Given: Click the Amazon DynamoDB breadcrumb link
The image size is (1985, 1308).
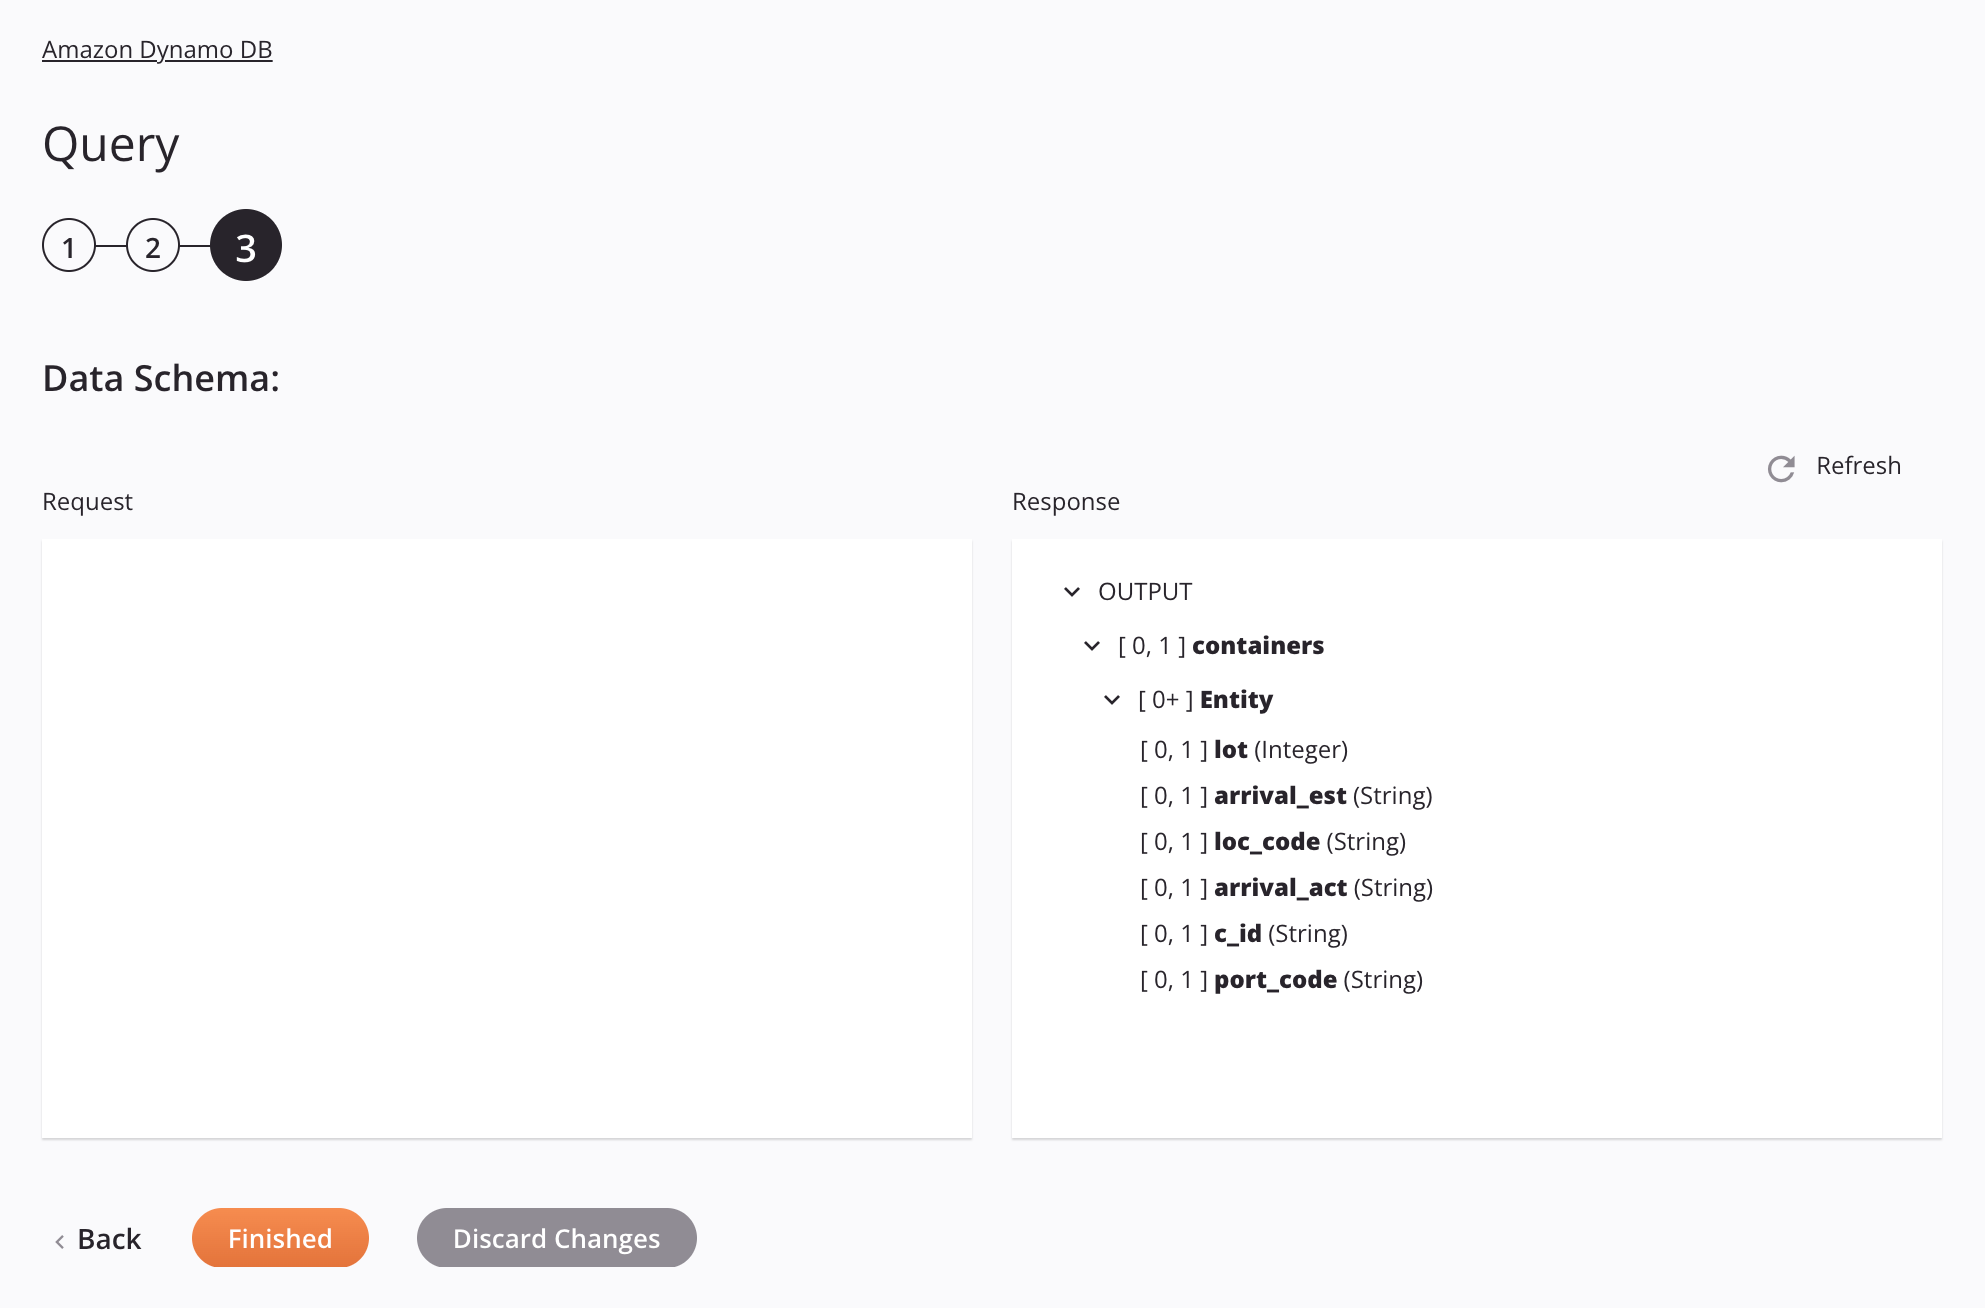Looking at the screenshot, I should click(159, 48).
